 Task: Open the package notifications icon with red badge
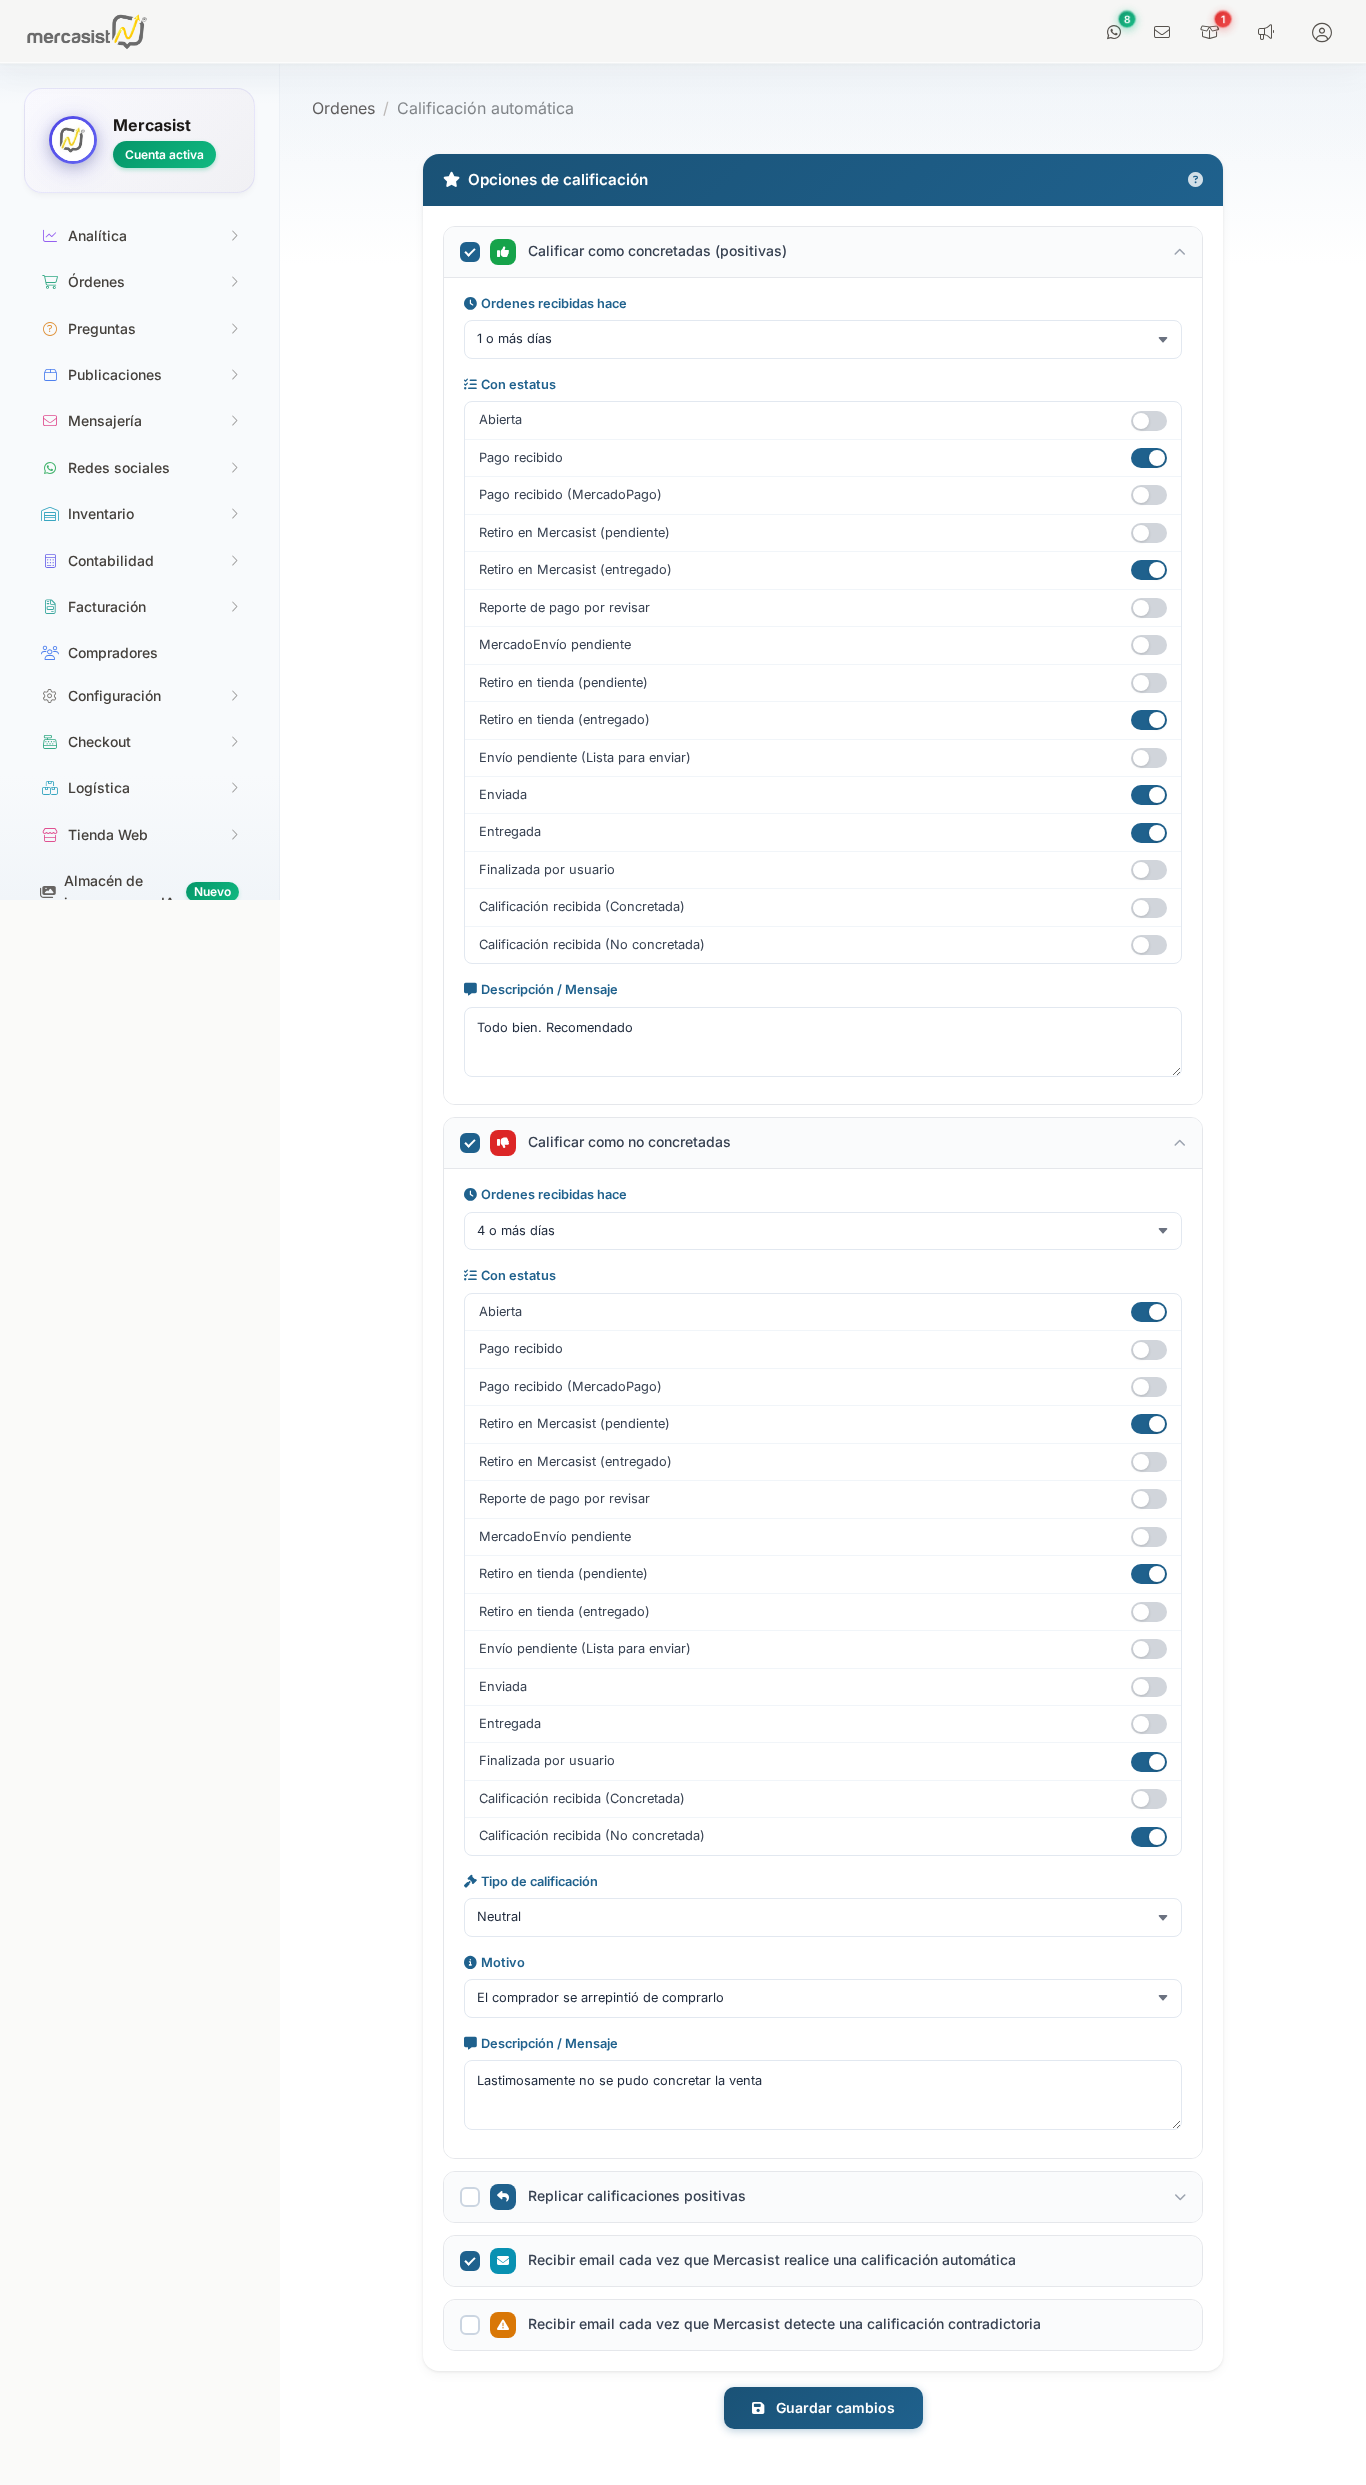1210,32
